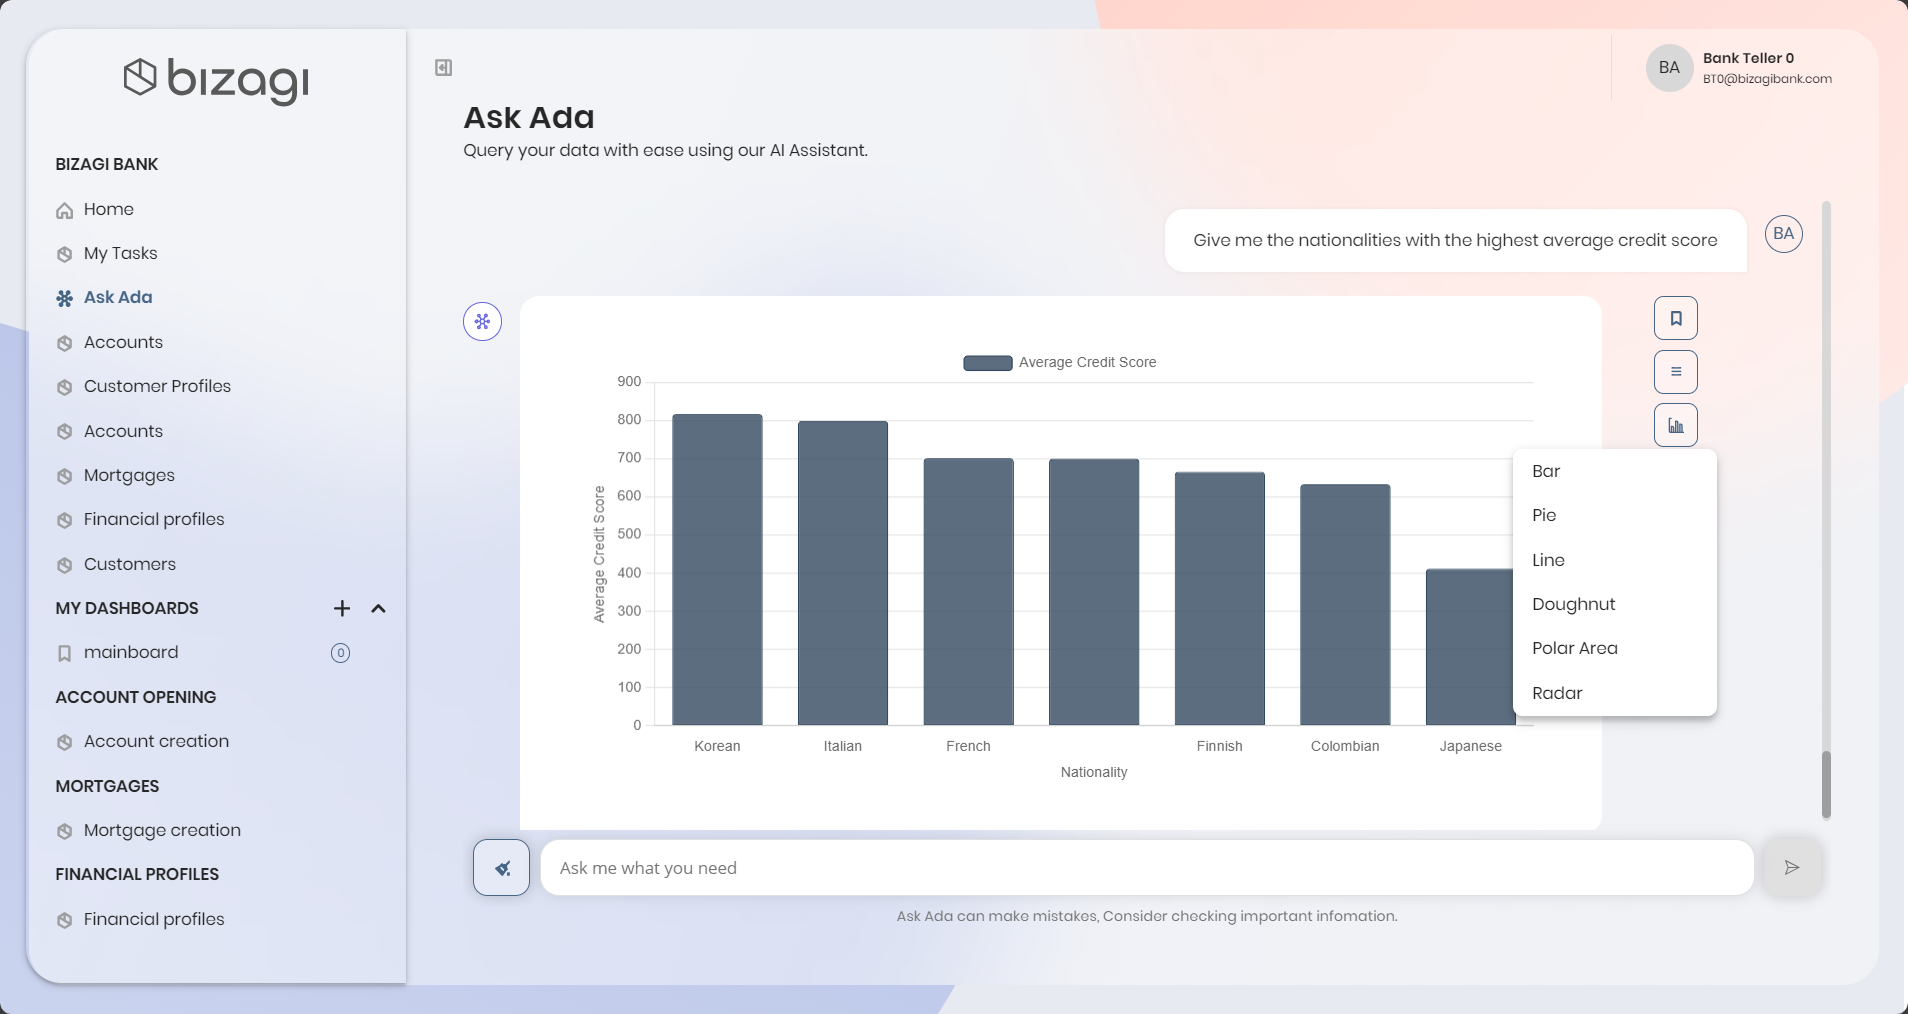
Task: Open the mainboard dashboard
Action: 131,652
